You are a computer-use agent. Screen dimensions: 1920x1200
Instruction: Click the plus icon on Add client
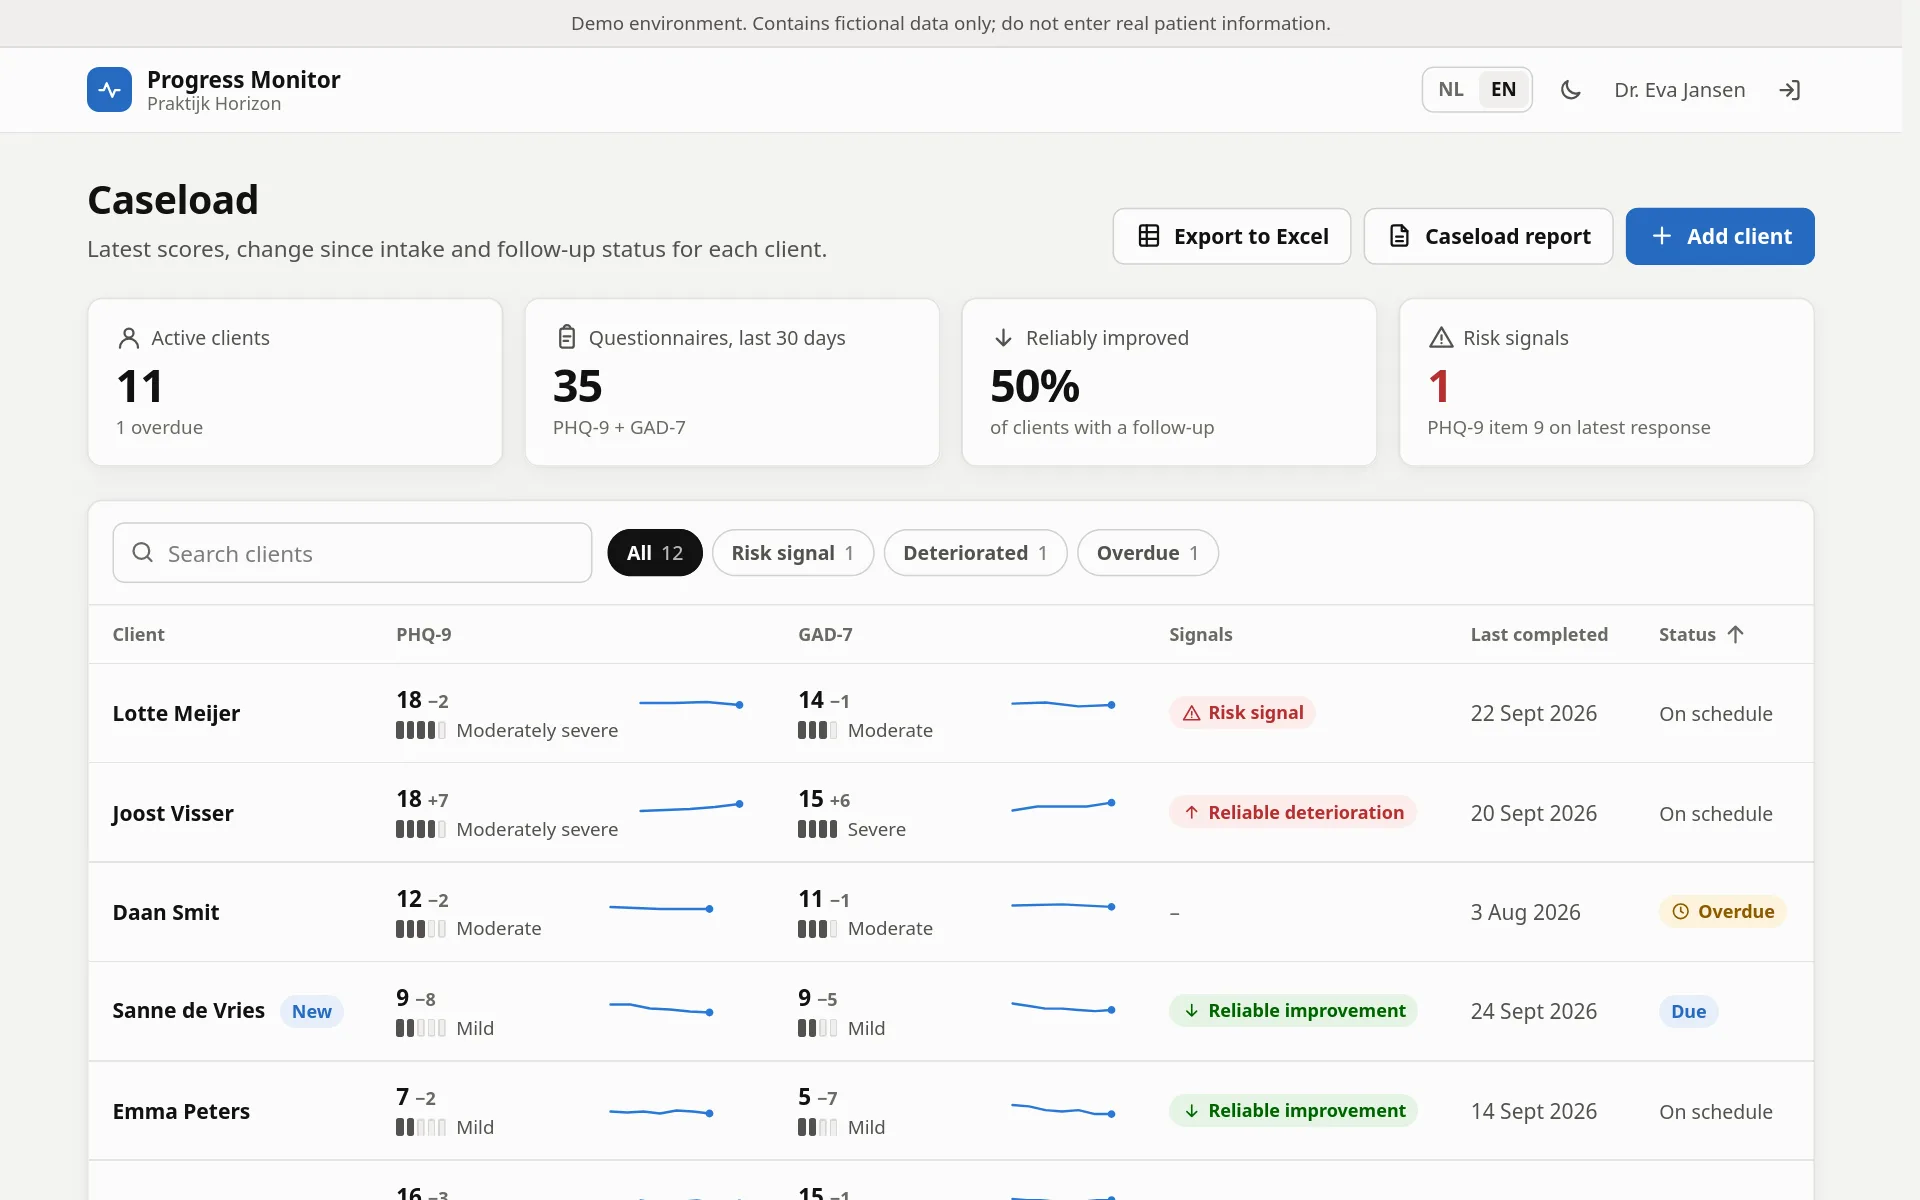point(1661,236)
